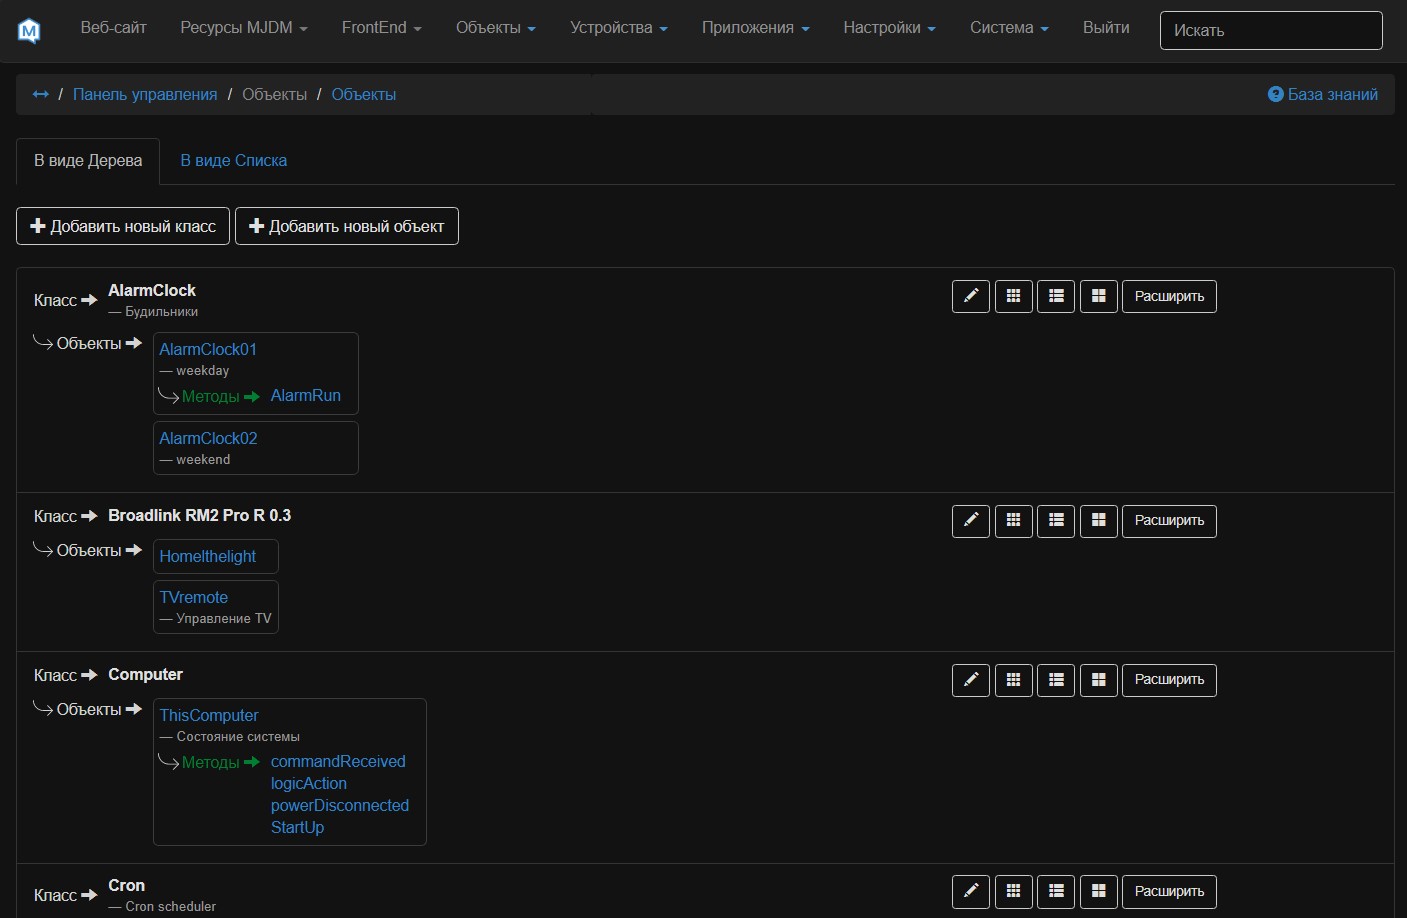Click the small grid icon for AlarmClock class
Image resolution: width=1407 pixels, height=918 pixels.
pyautogui.click(x=1013, y=296)
